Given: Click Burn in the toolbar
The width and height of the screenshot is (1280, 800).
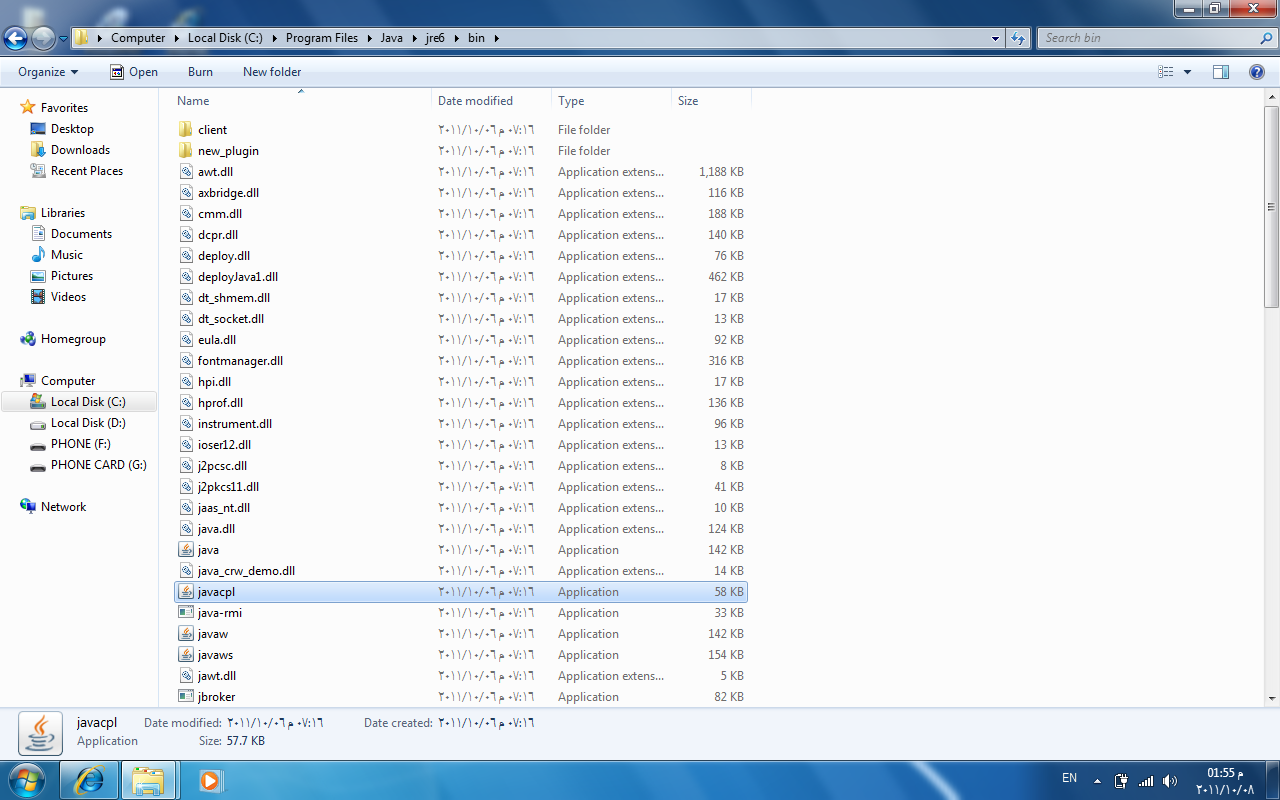Looking at the screenshot, I should (200, 72).
